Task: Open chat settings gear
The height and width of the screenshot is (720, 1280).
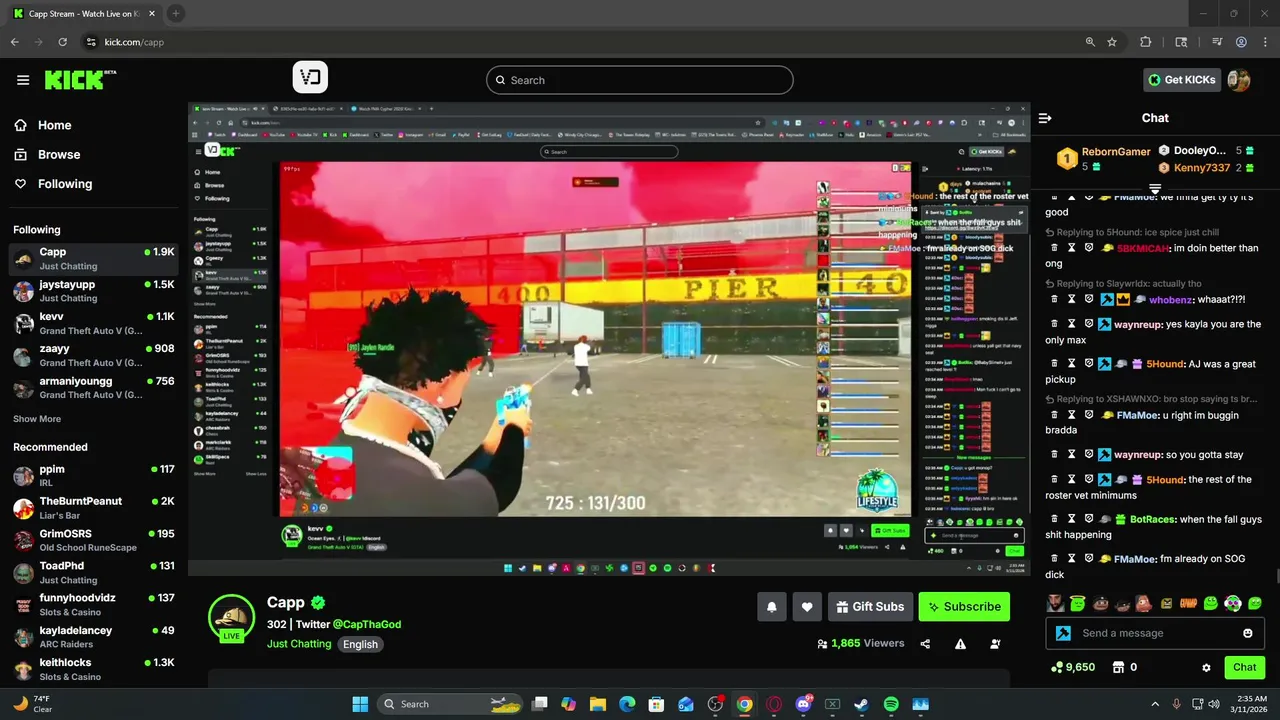Action: click(1206, 667)
